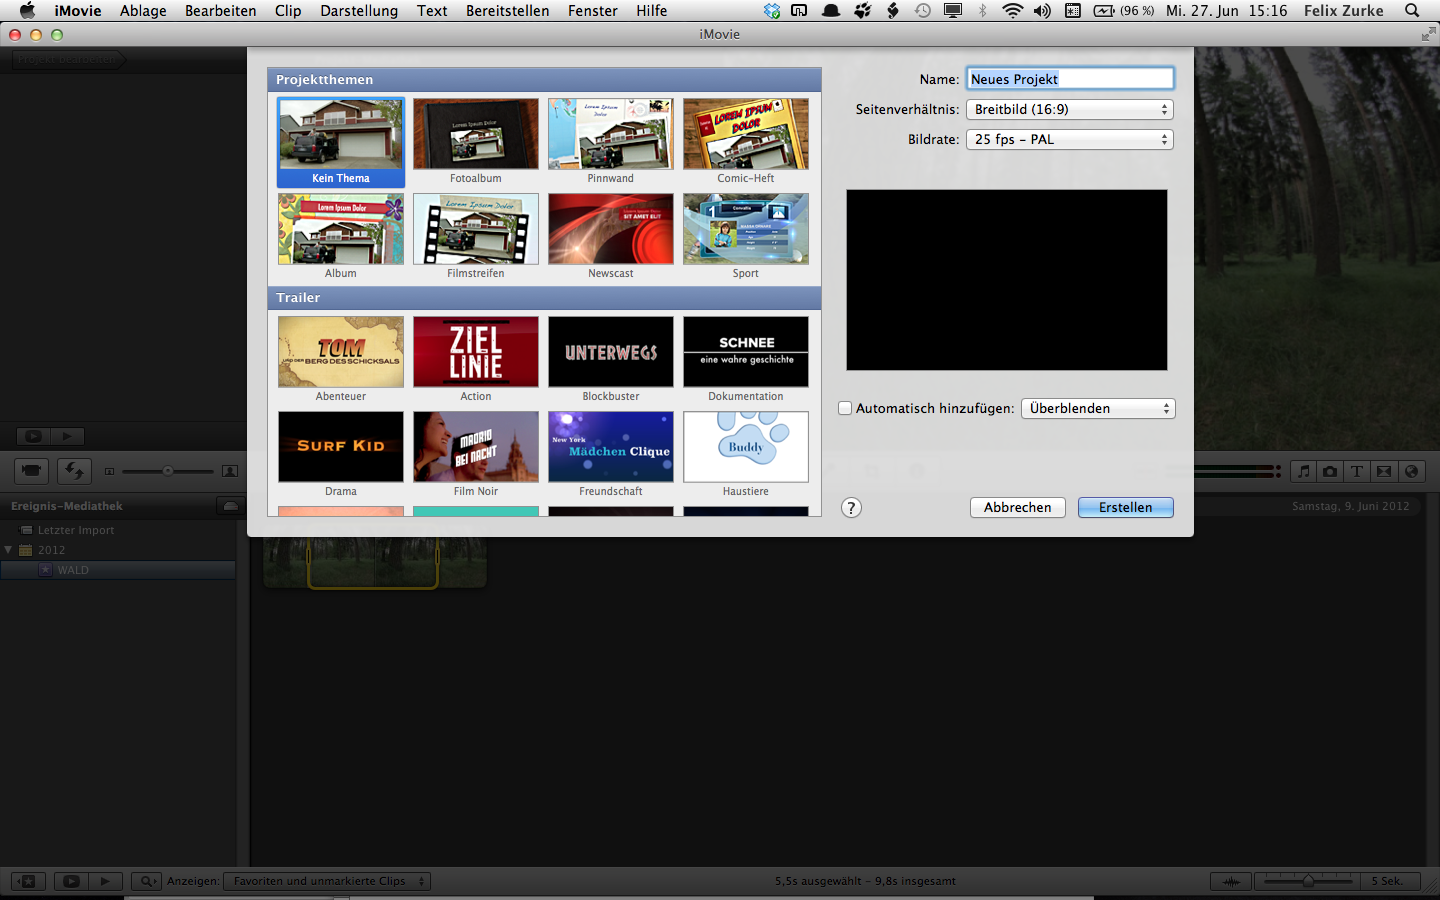
Task: Click the music and sound effects browser icon
Action: coord(1303,471)
